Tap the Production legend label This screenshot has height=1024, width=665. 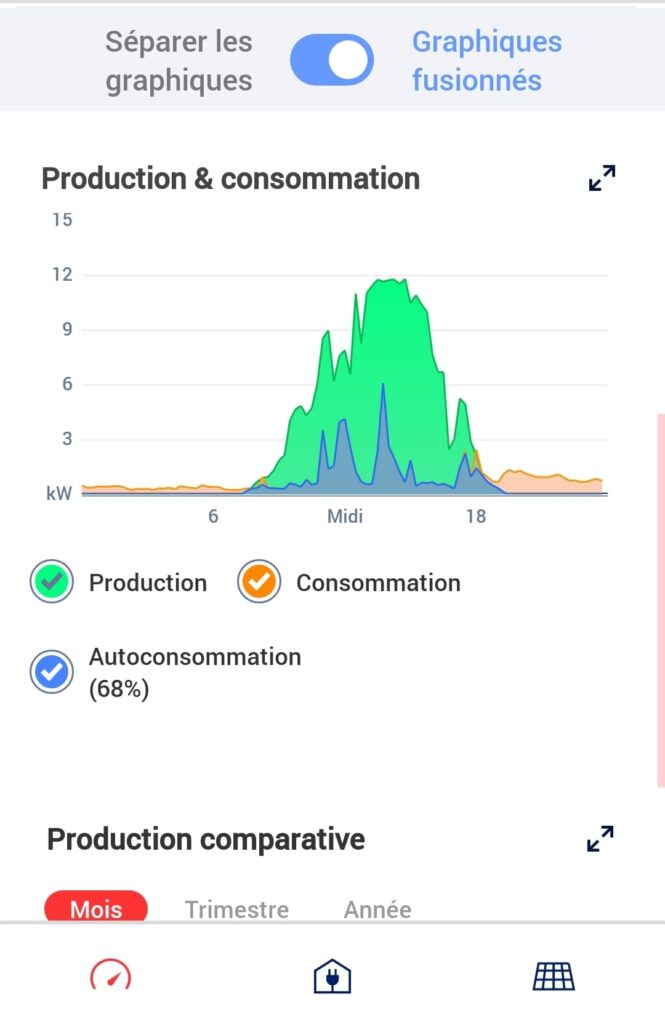[148, 583]
